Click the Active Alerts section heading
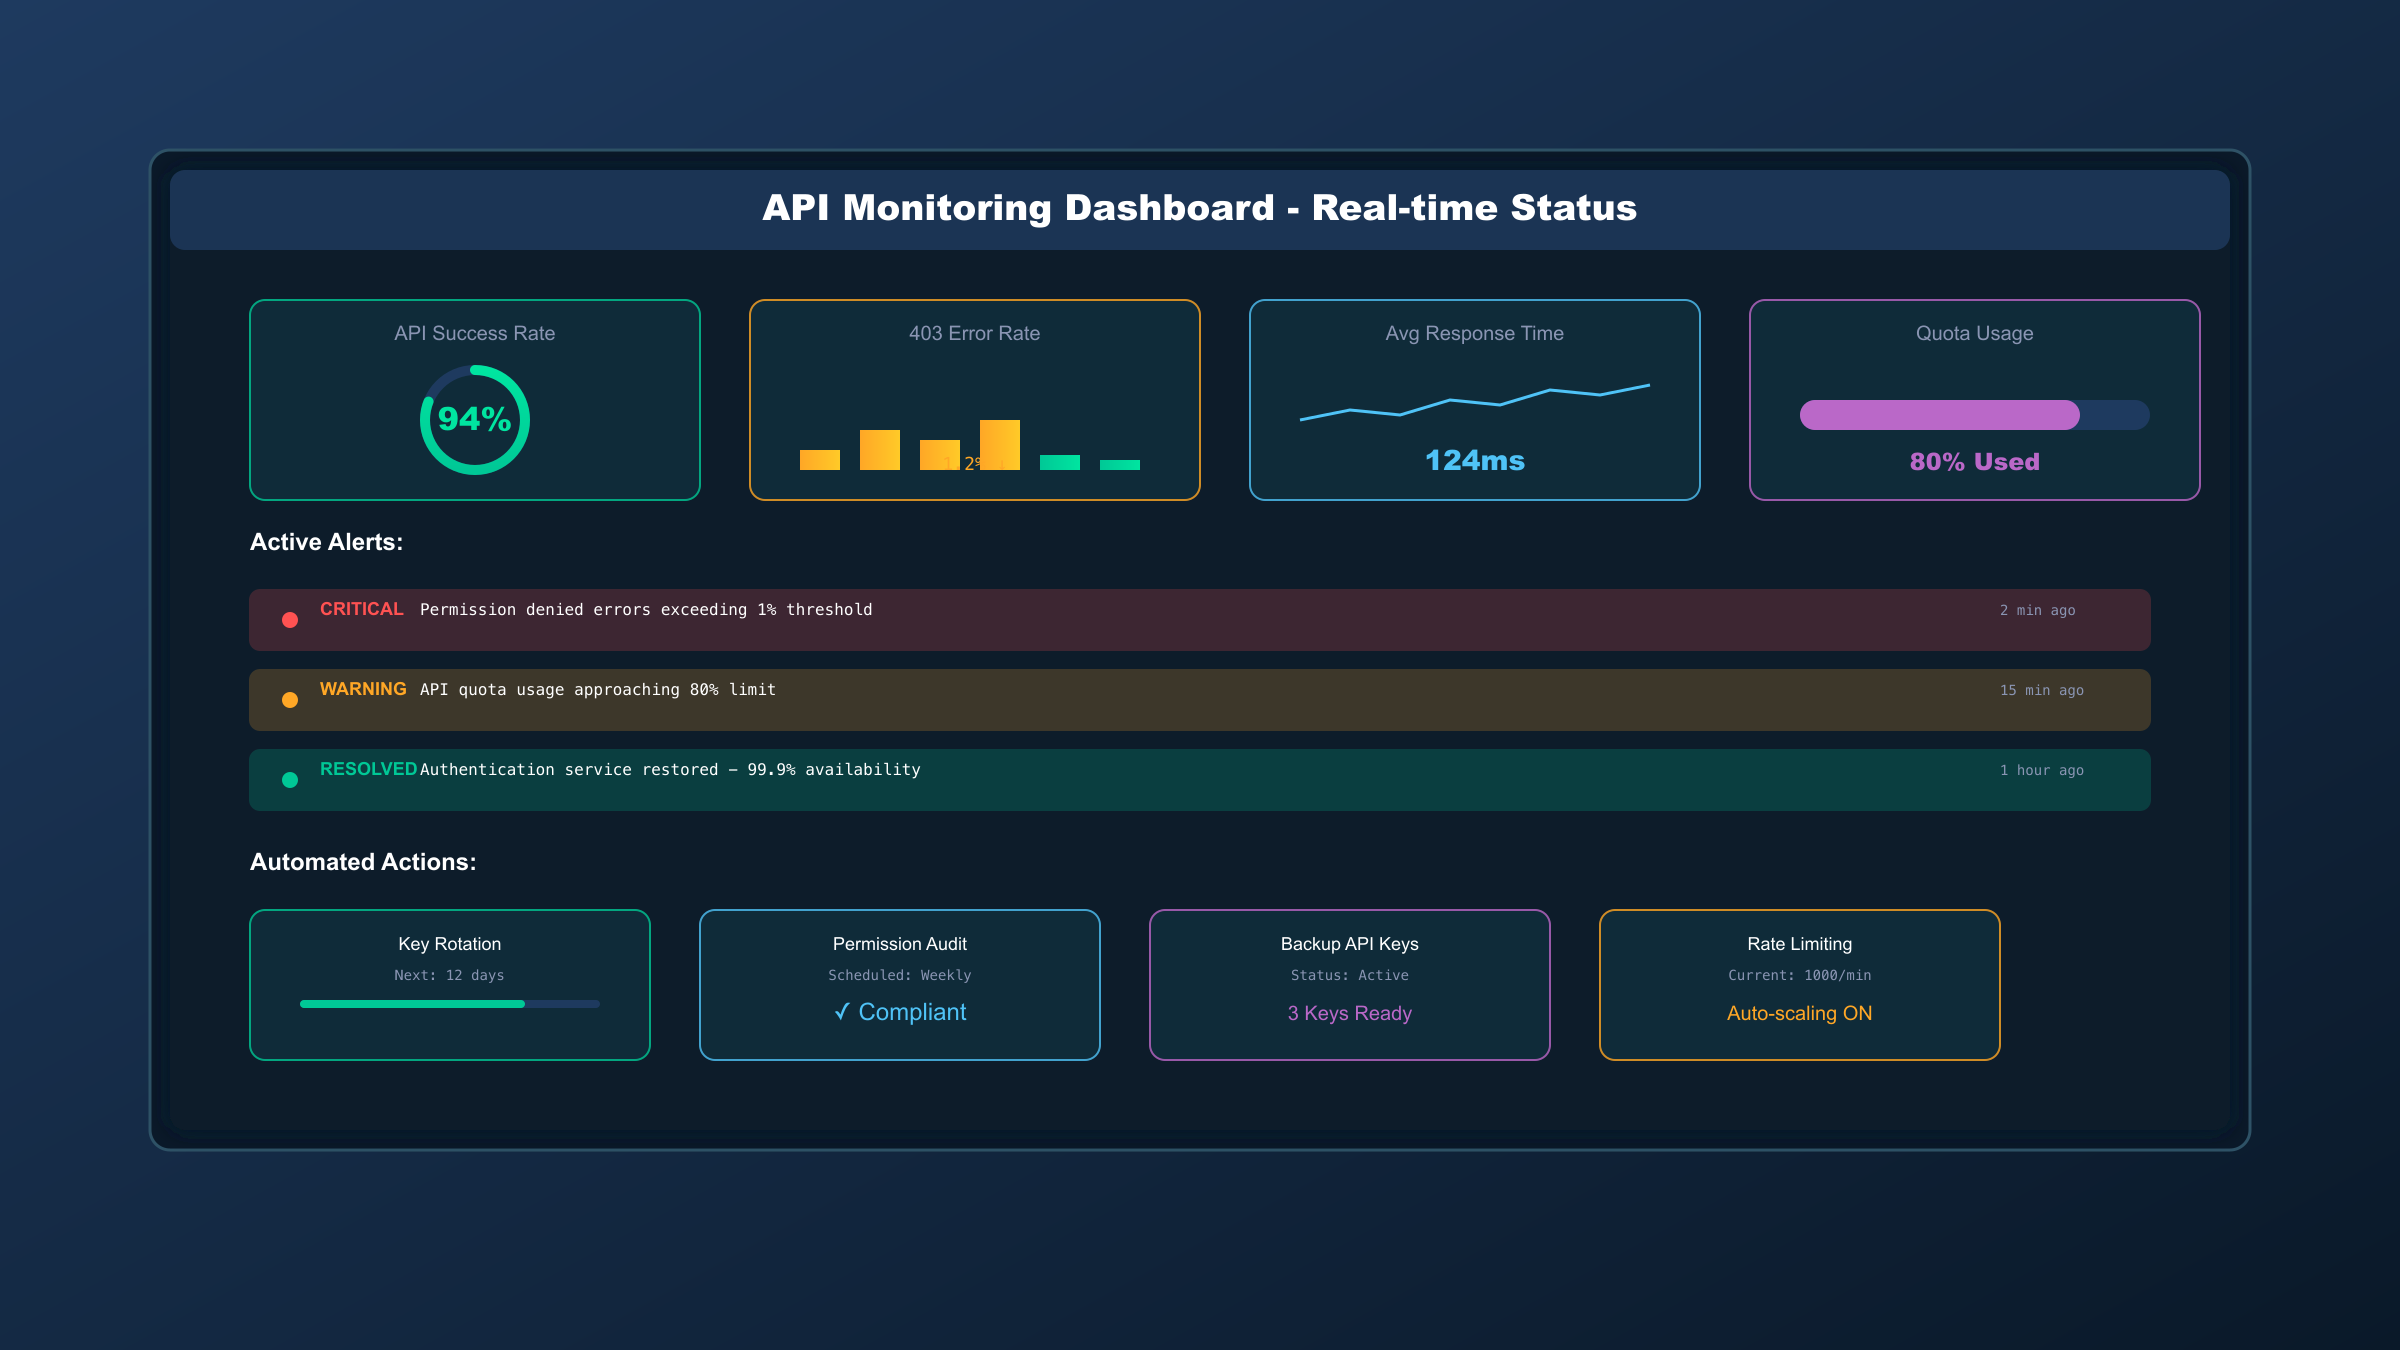Viewport: 2400px width, 1350px height. point(327,542)
